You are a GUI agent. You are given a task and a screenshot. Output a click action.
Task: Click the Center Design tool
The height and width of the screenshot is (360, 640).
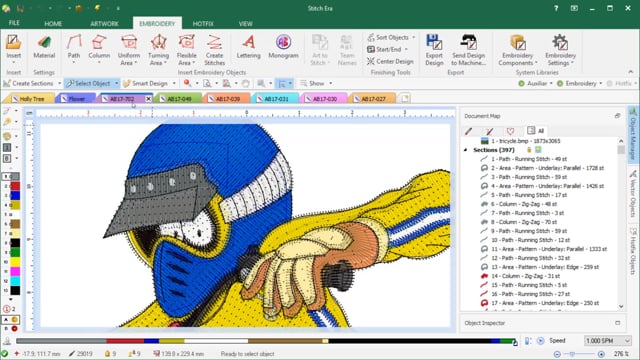click(390, 61)
